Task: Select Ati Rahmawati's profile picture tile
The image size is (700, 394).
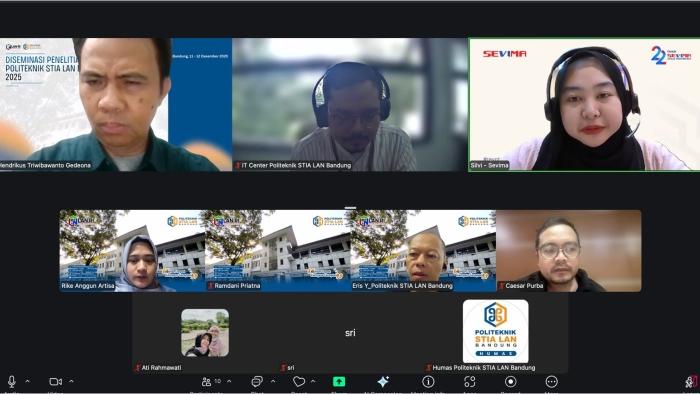Action: pos(205,333)
